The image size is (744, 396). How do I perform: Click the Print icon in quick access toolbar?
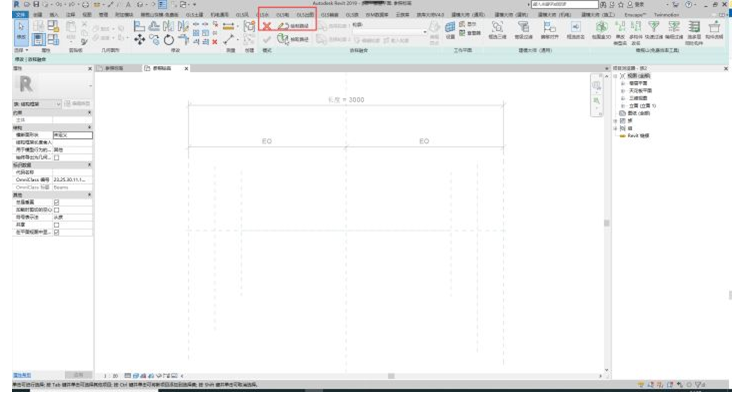tap(85, 4)
